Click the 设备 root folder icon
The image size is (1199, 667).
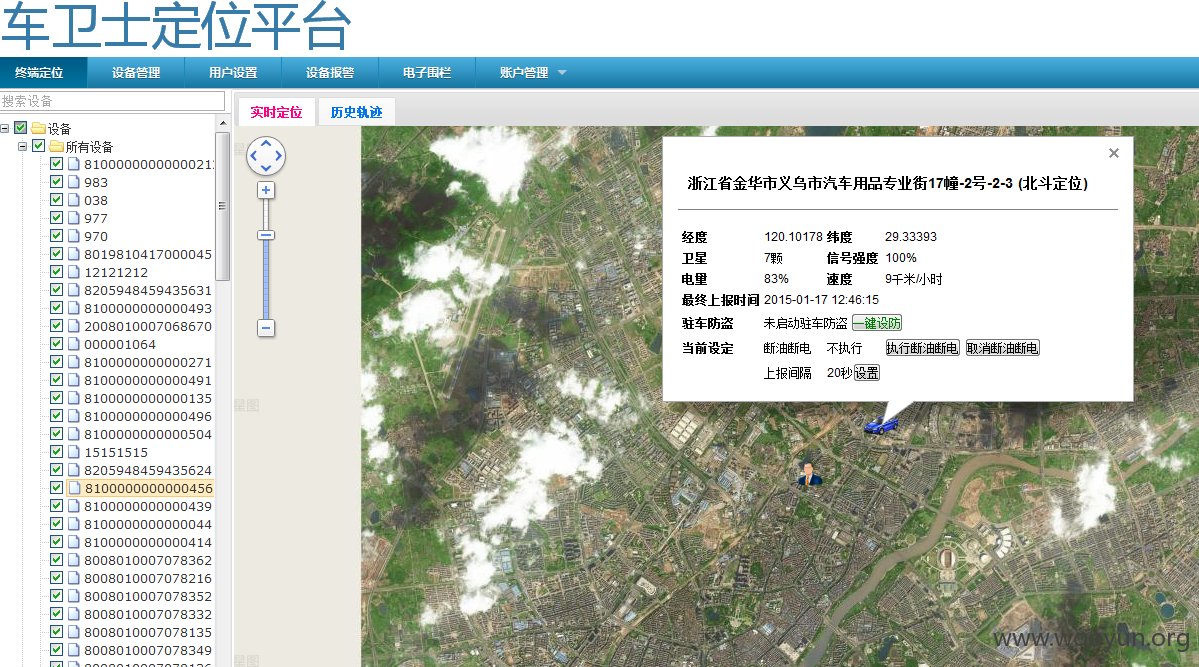pos(39,128)
